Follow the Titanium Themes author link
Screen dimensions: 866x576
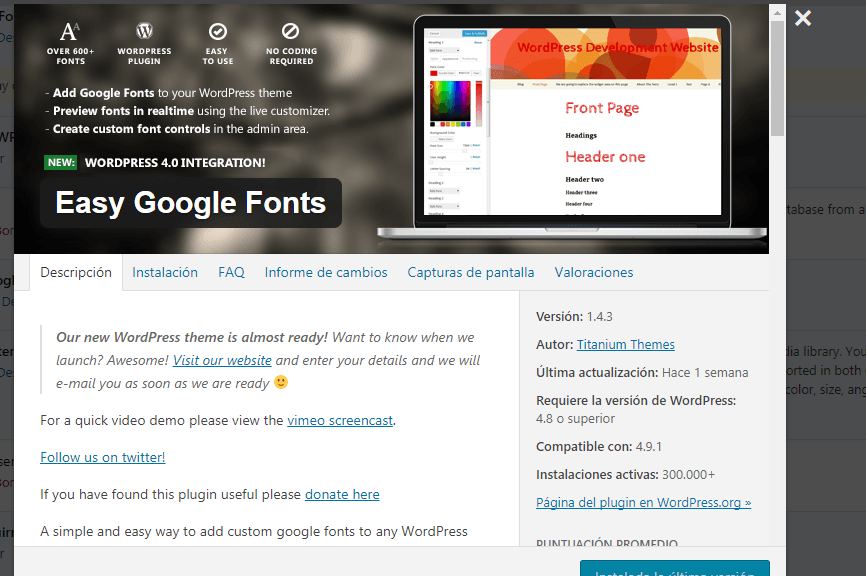coord(626,345)
